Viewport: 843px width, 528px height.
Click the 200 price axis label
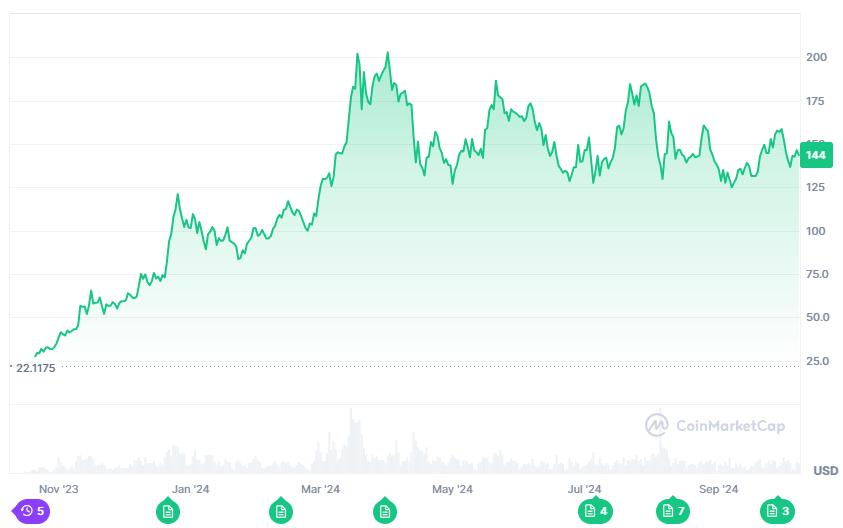tap(816, 58)
